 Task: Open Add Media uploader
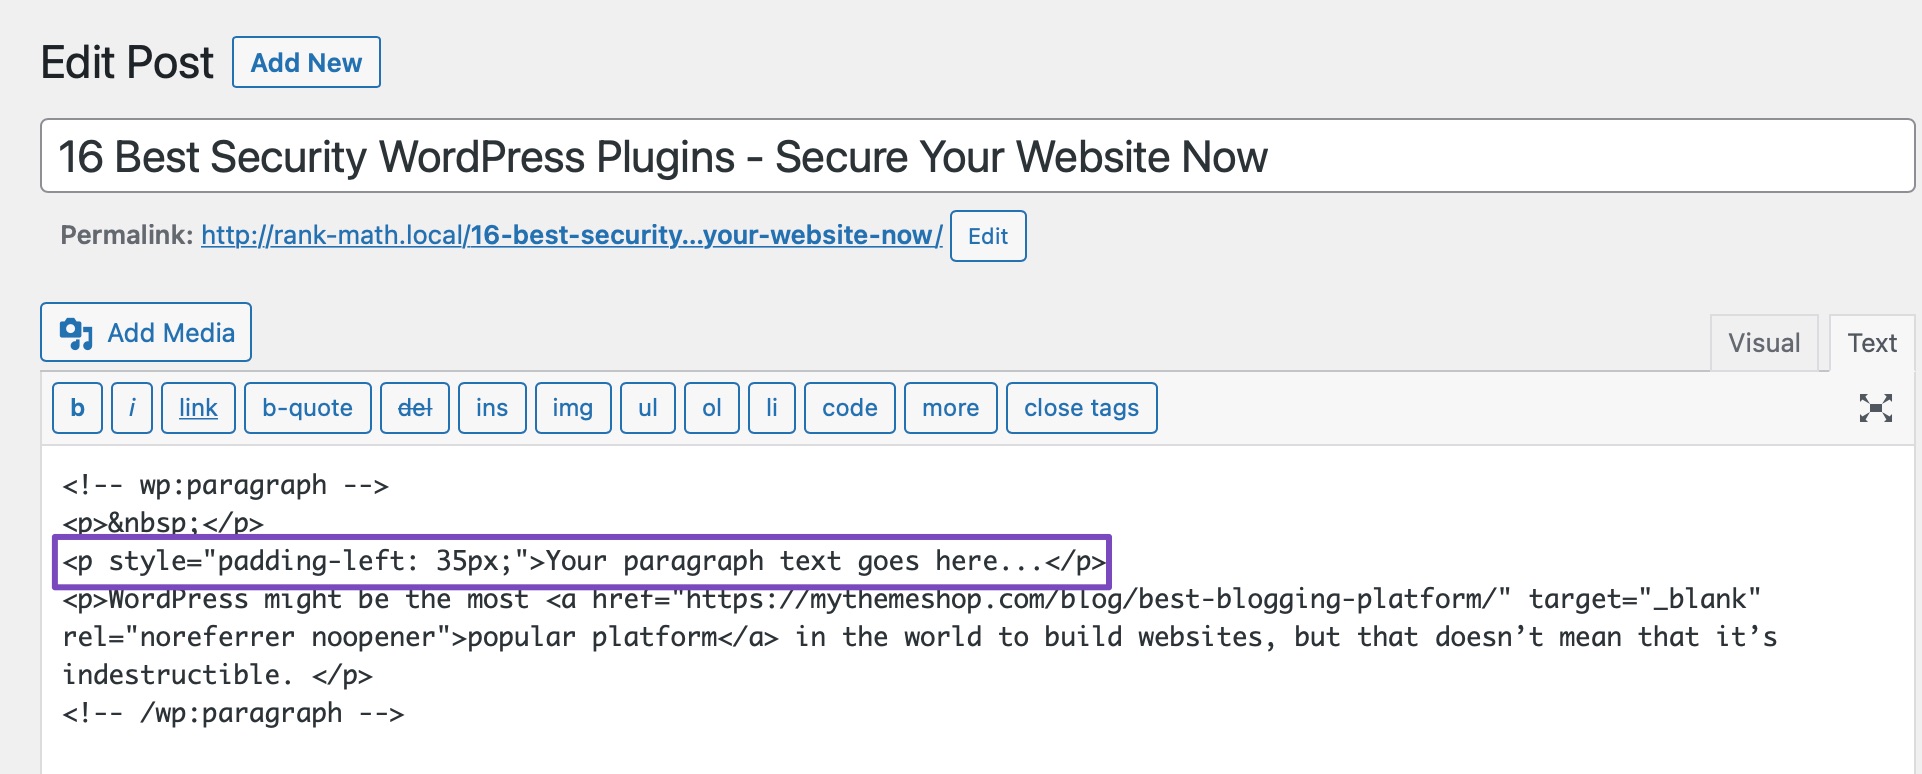(x=146, y=332)
